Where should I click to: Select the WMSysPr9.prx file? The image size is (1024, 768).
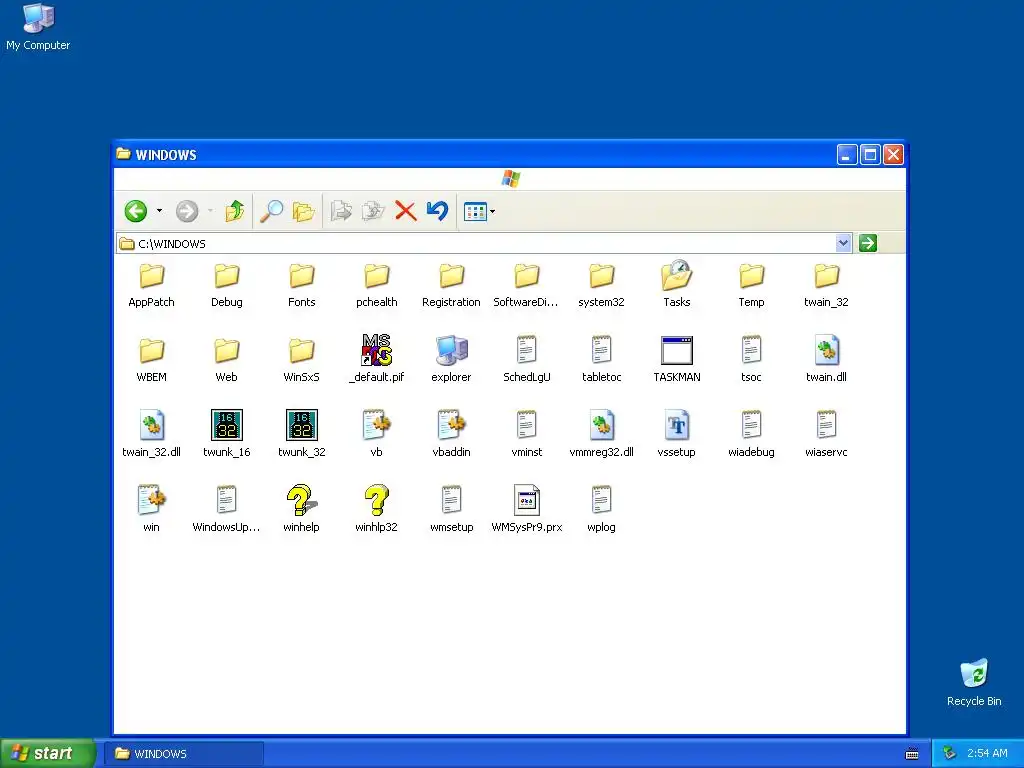click(x=526, y=509)
